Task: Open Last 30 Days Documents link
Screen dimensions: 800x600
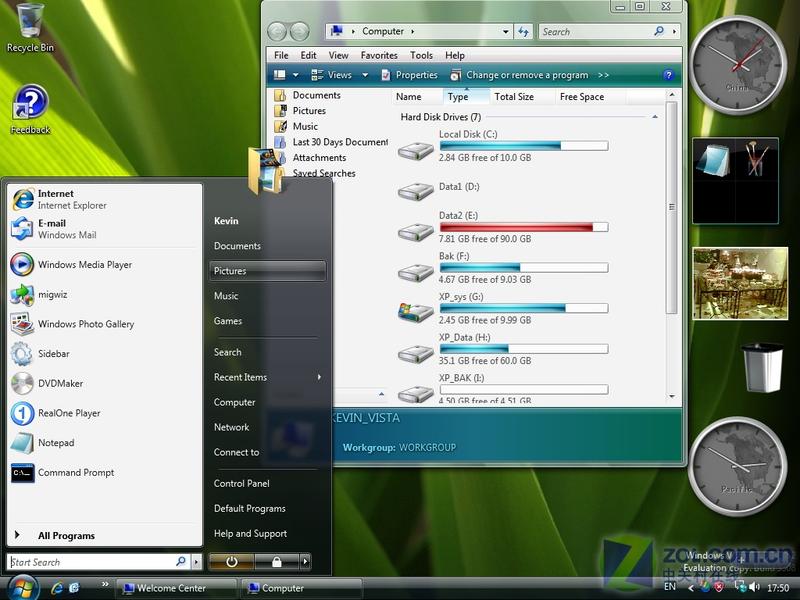Action: (332, 142)
